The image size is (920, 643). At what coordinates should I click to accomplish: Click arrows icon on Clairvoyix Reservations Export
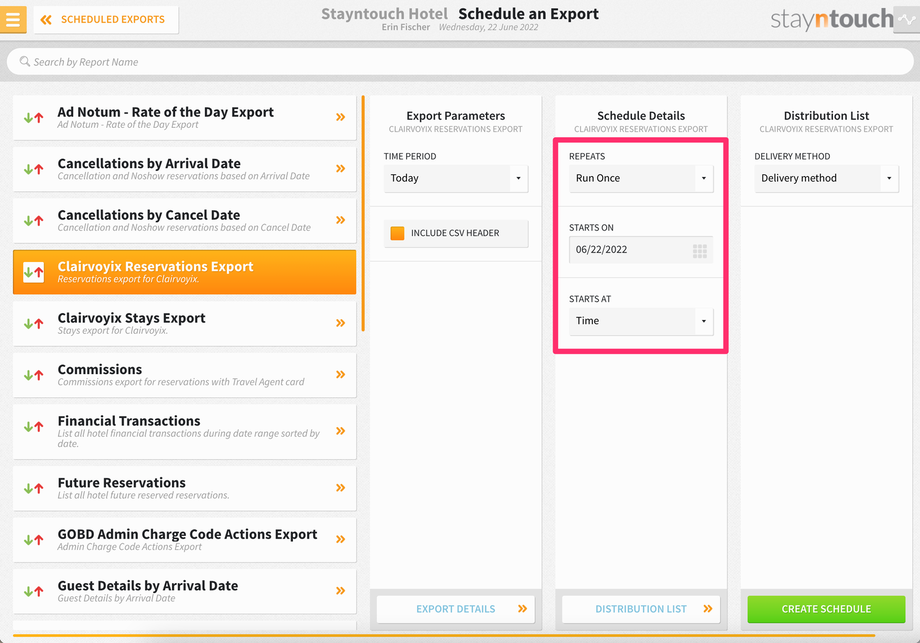(33, 272)
